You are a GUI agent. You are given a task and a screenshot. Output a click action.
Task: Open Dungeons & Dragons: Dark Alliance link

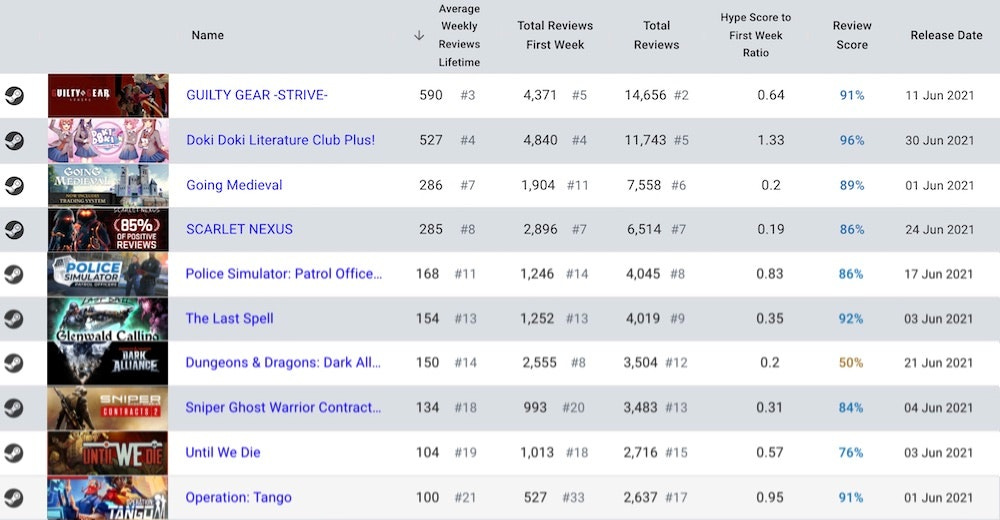click(283, 362)
